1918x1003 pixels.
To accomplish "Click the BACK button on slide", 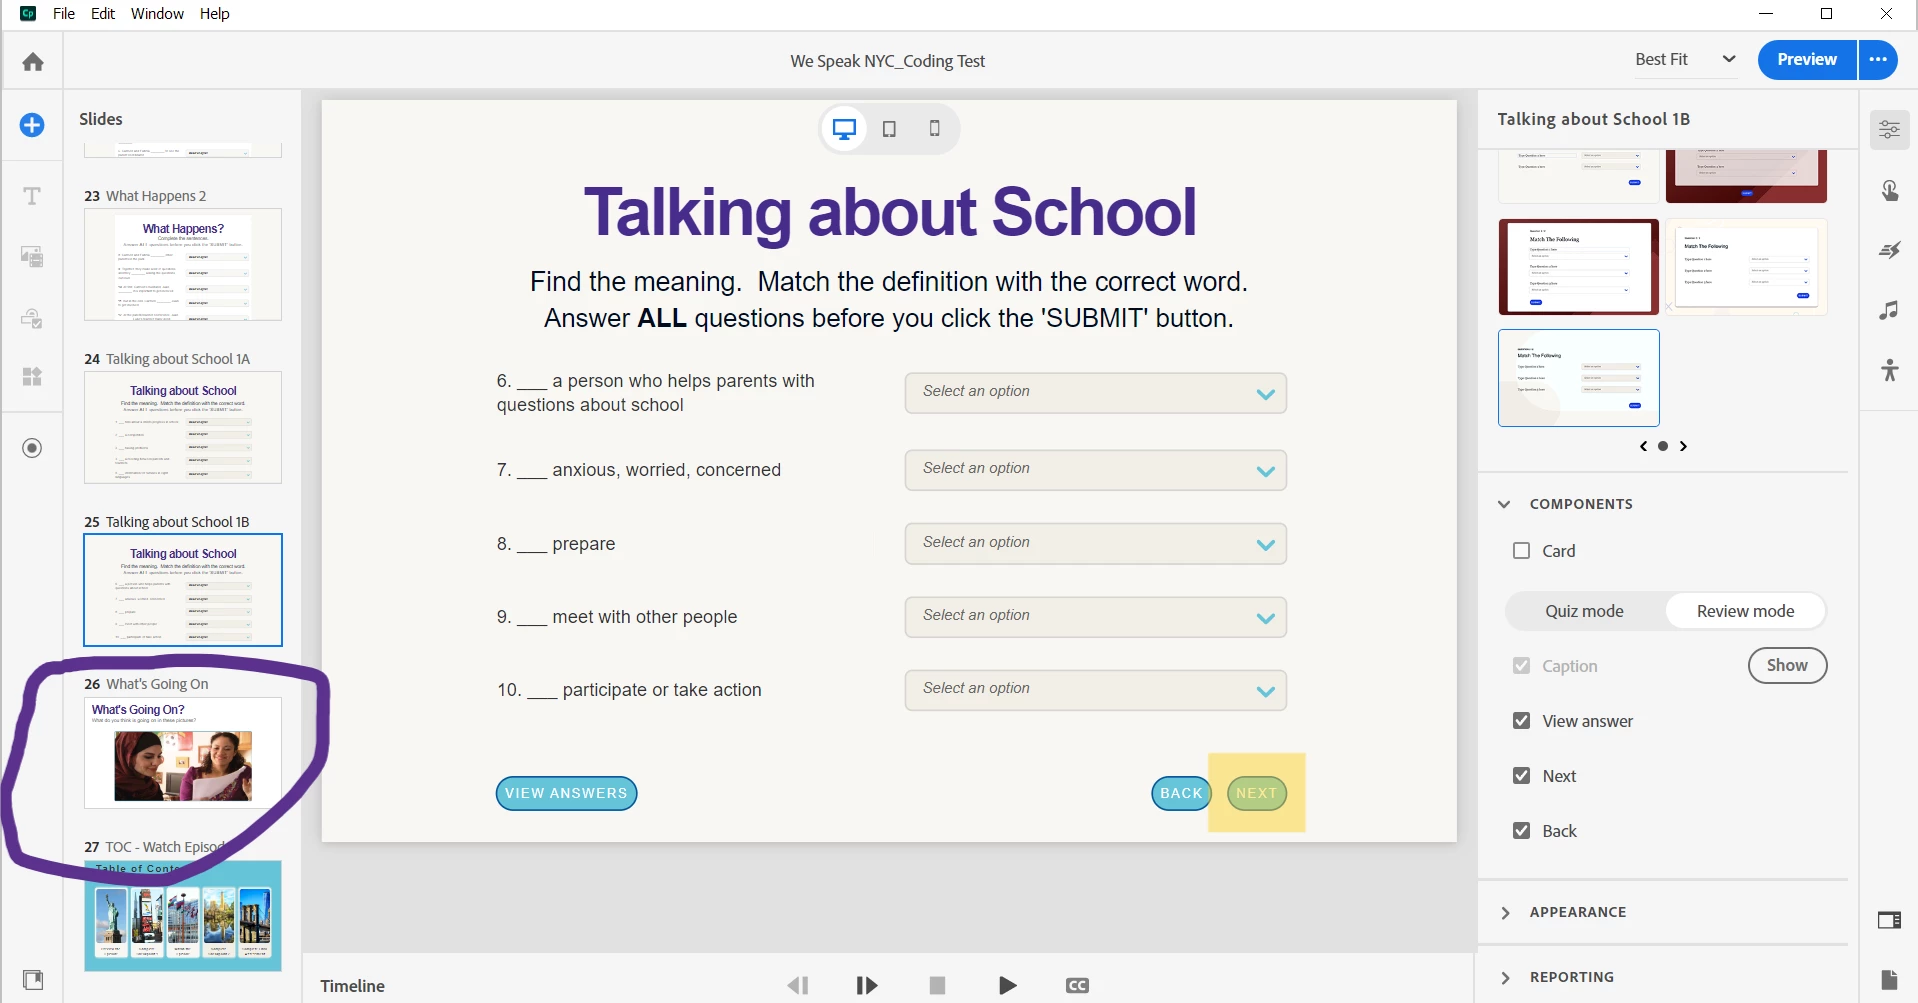I will (x=1181, y=793).
